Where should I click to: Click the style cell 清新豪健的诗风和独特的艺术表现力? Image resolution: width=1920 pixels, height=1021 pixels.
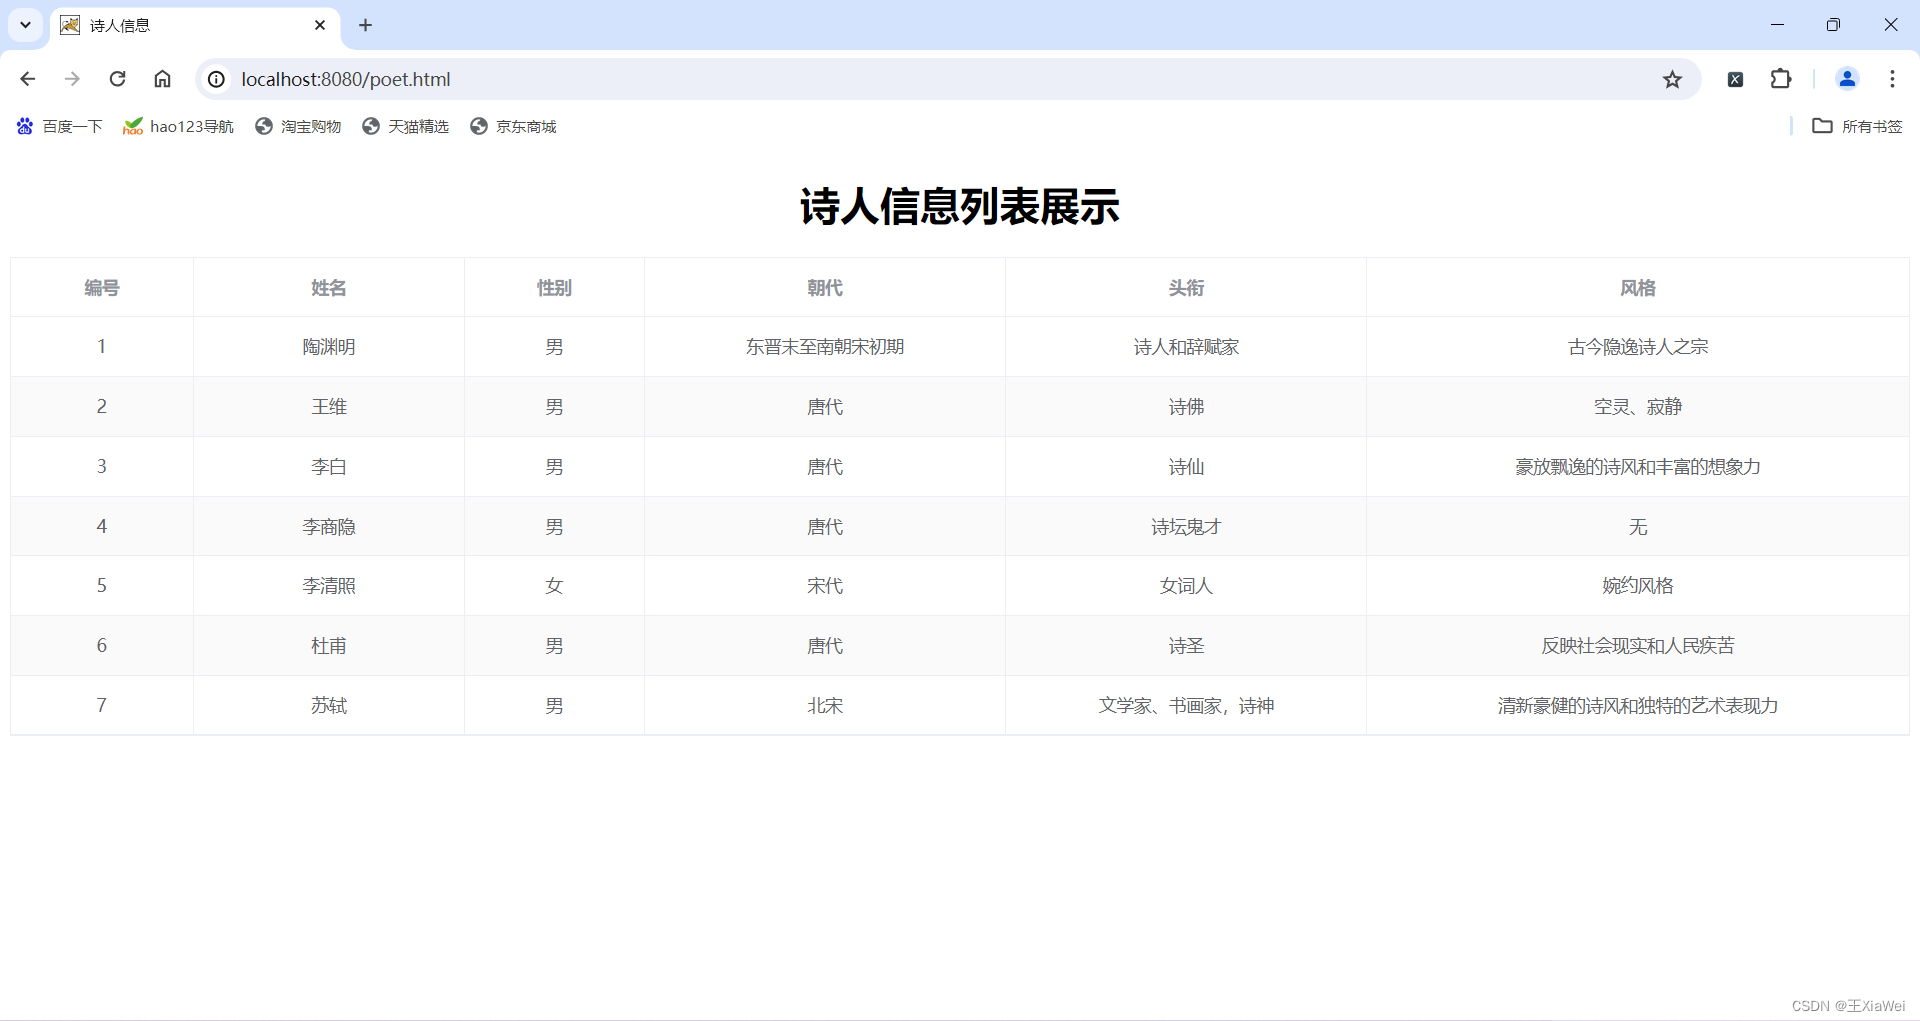click(x=1638, y=706)
